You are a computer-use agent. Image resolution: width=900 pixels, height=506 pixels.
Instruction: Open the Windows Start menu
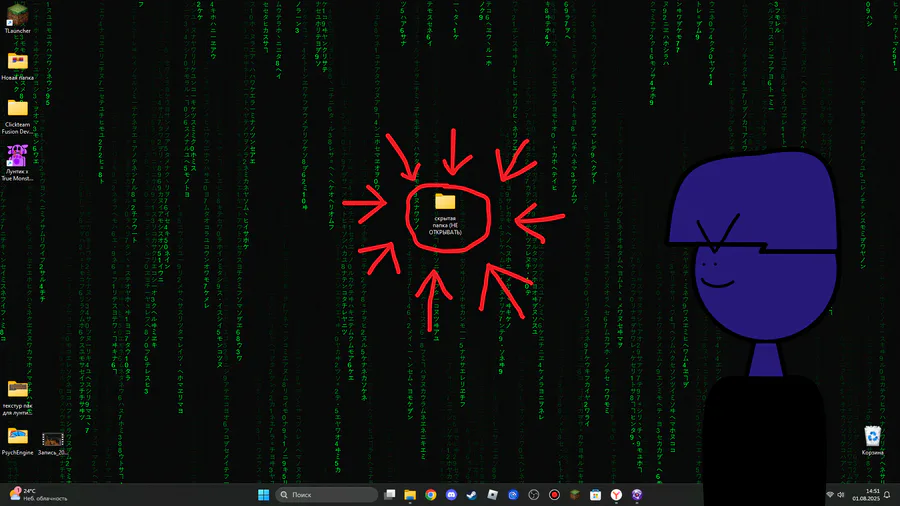click(x=263, y=495)
